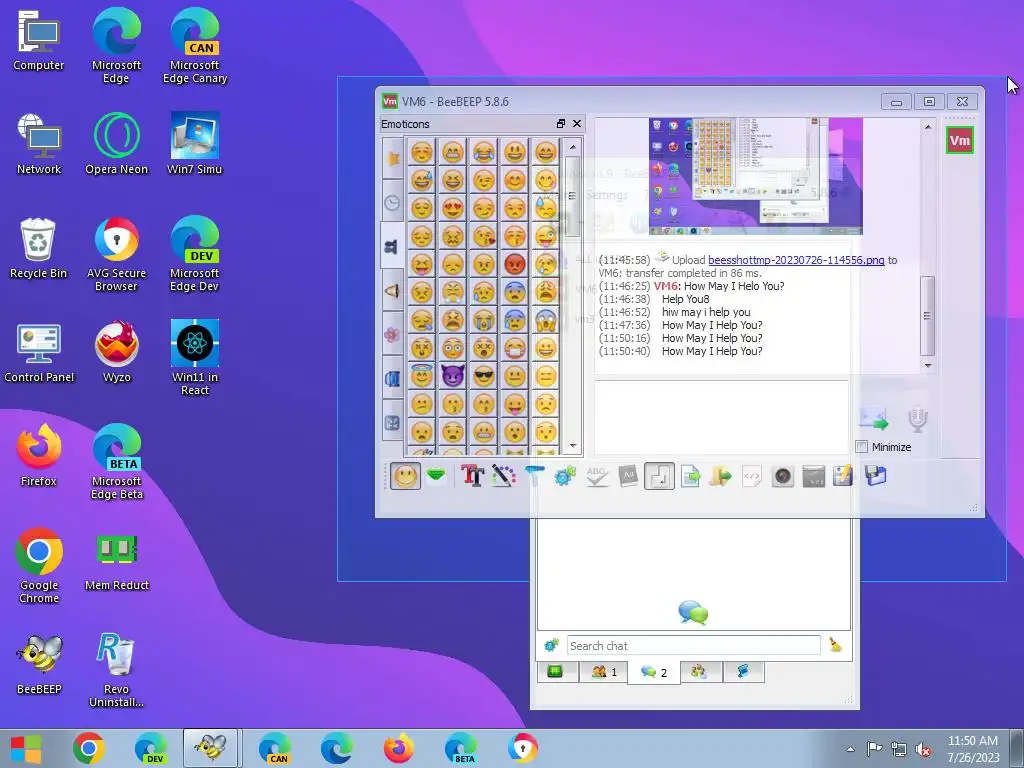Click the Windows Start button
This screenshot has height=768, width=1024.
[27, 748]
